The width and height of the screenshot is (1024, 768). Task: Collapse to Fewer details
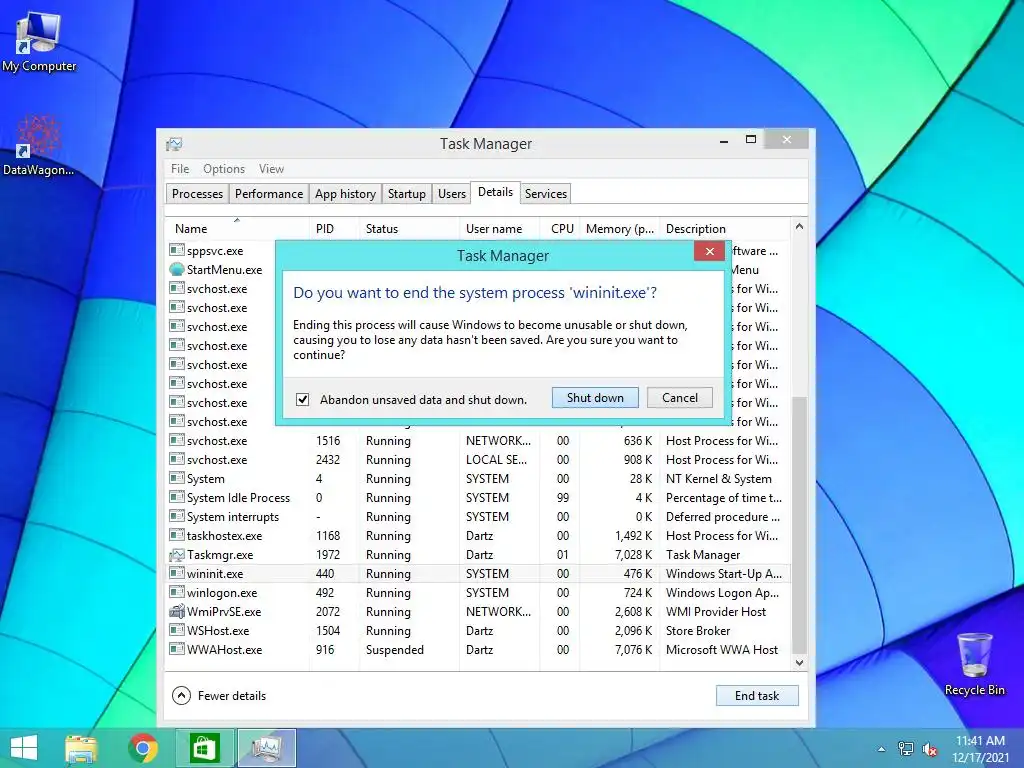[219, 696]
